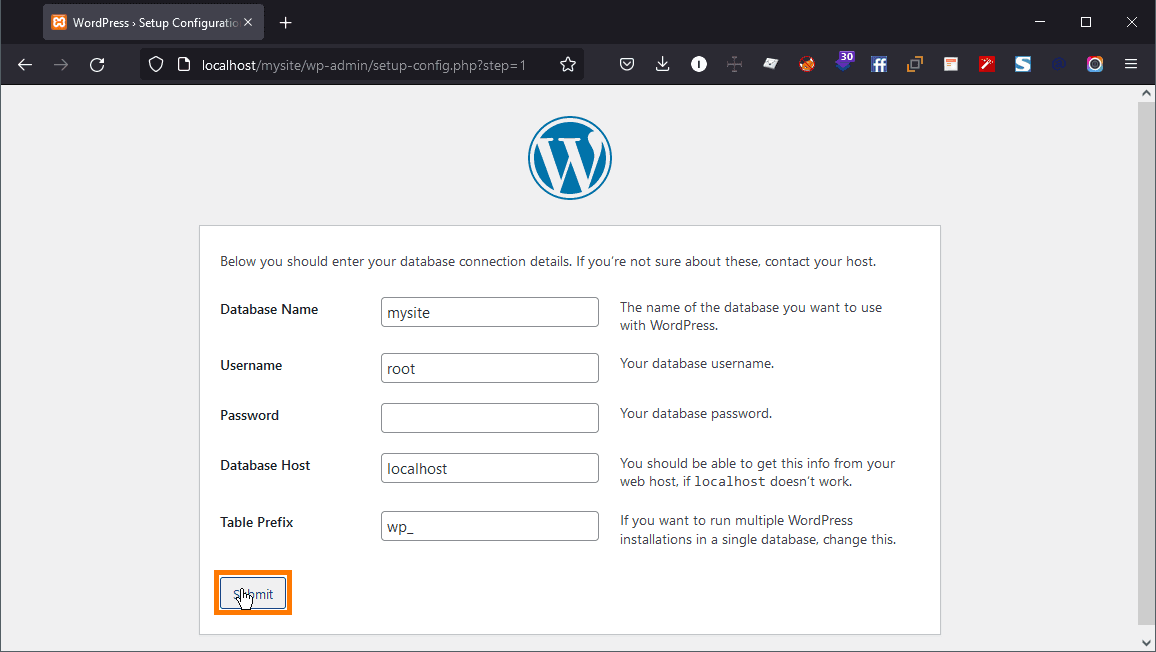Click the dark blue @ extension icon
Screen dimensions: 1156x652
(1059, 65)
